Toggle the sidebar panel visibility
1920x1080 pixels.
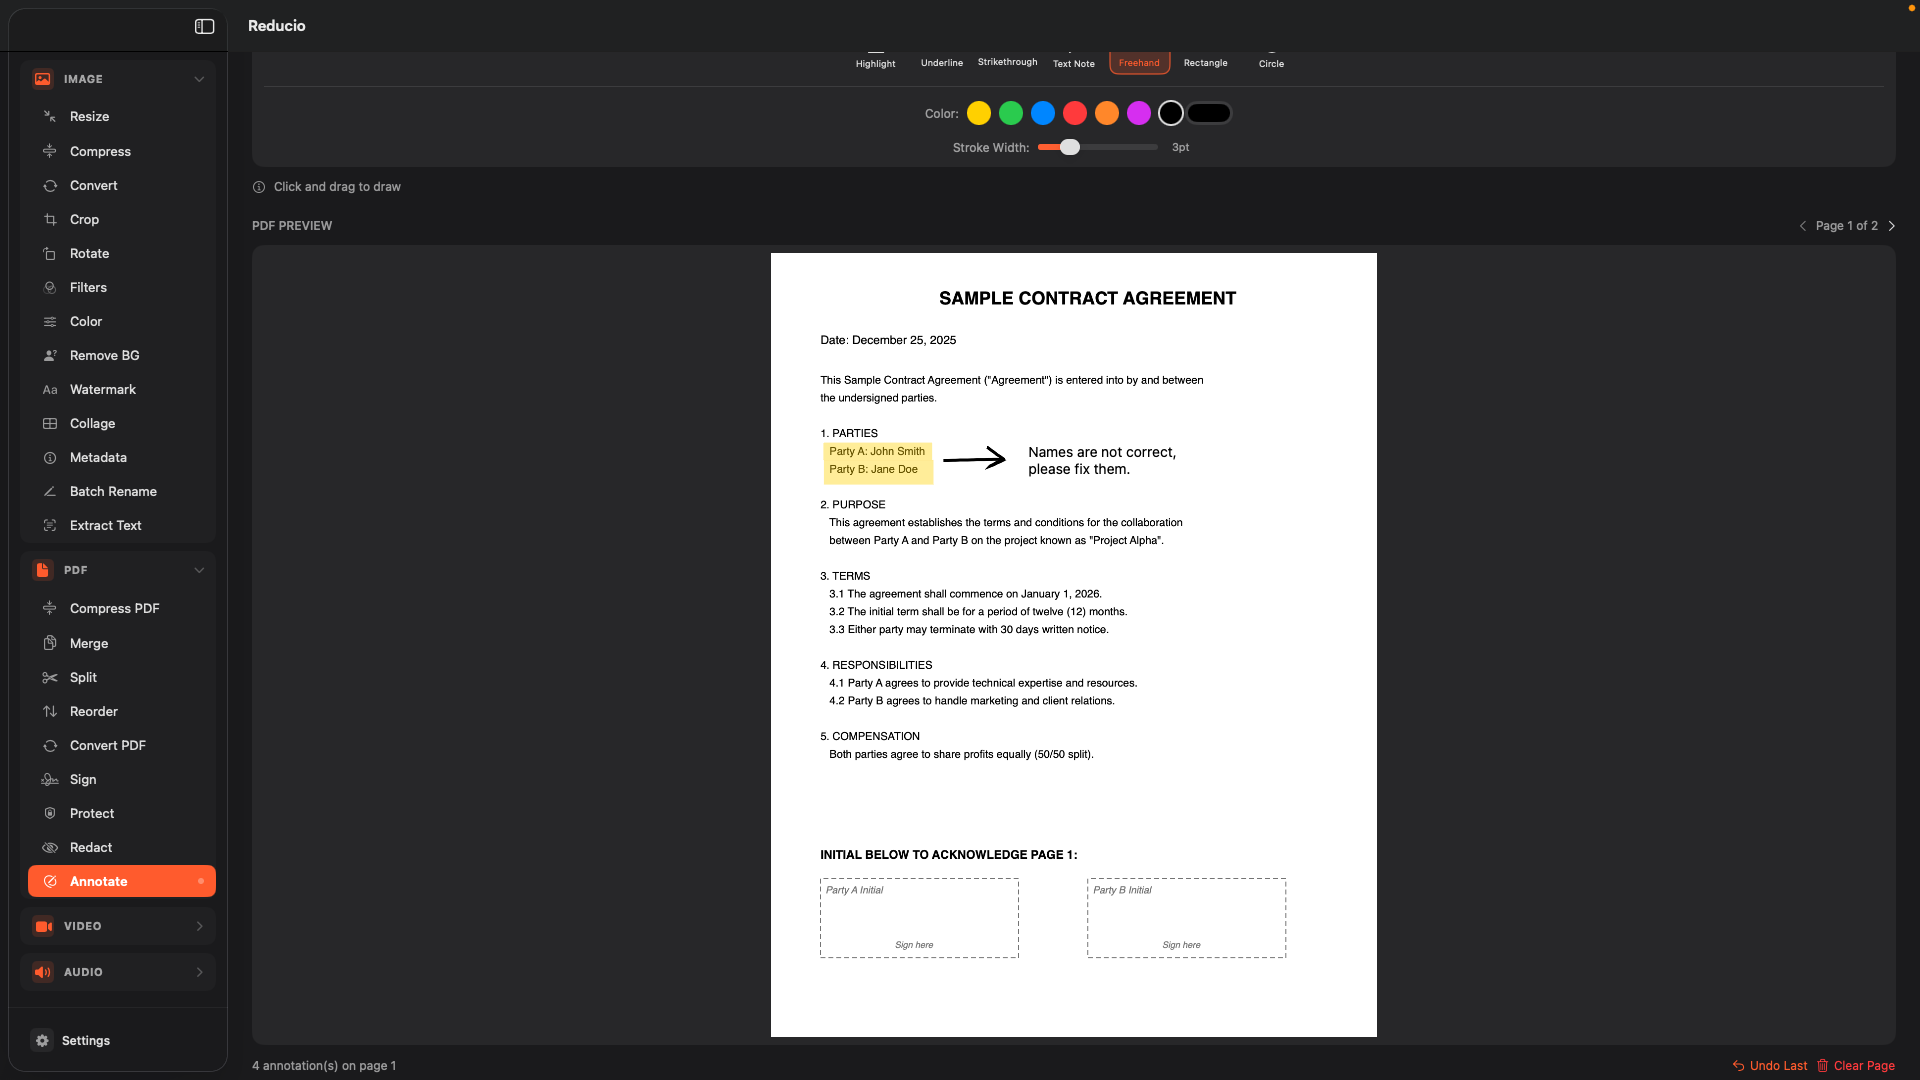tap(204, 26)
